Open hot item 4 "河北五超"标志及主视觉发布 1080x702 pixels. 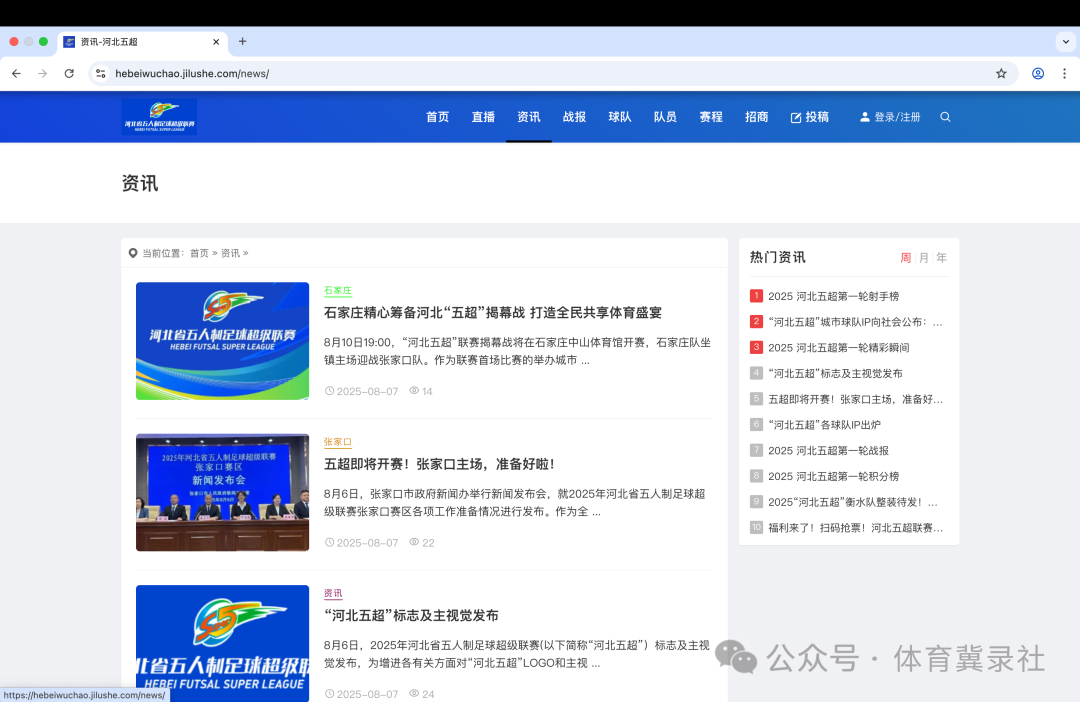click(x=835, y=373)
